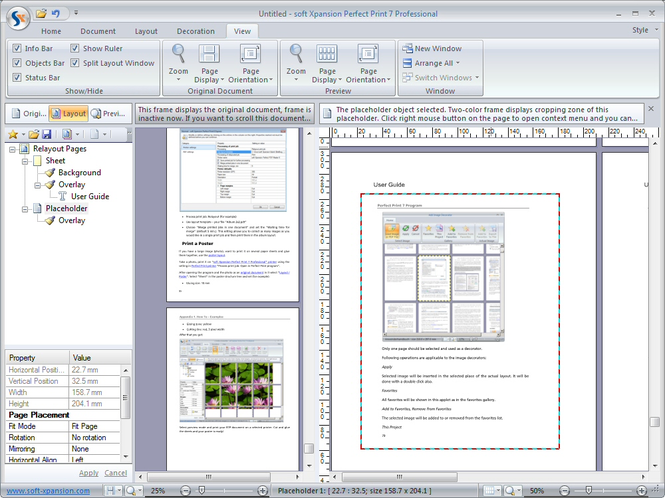Click the New Window command
Screen dimensions: 665x498
click(x=432, y=48)
